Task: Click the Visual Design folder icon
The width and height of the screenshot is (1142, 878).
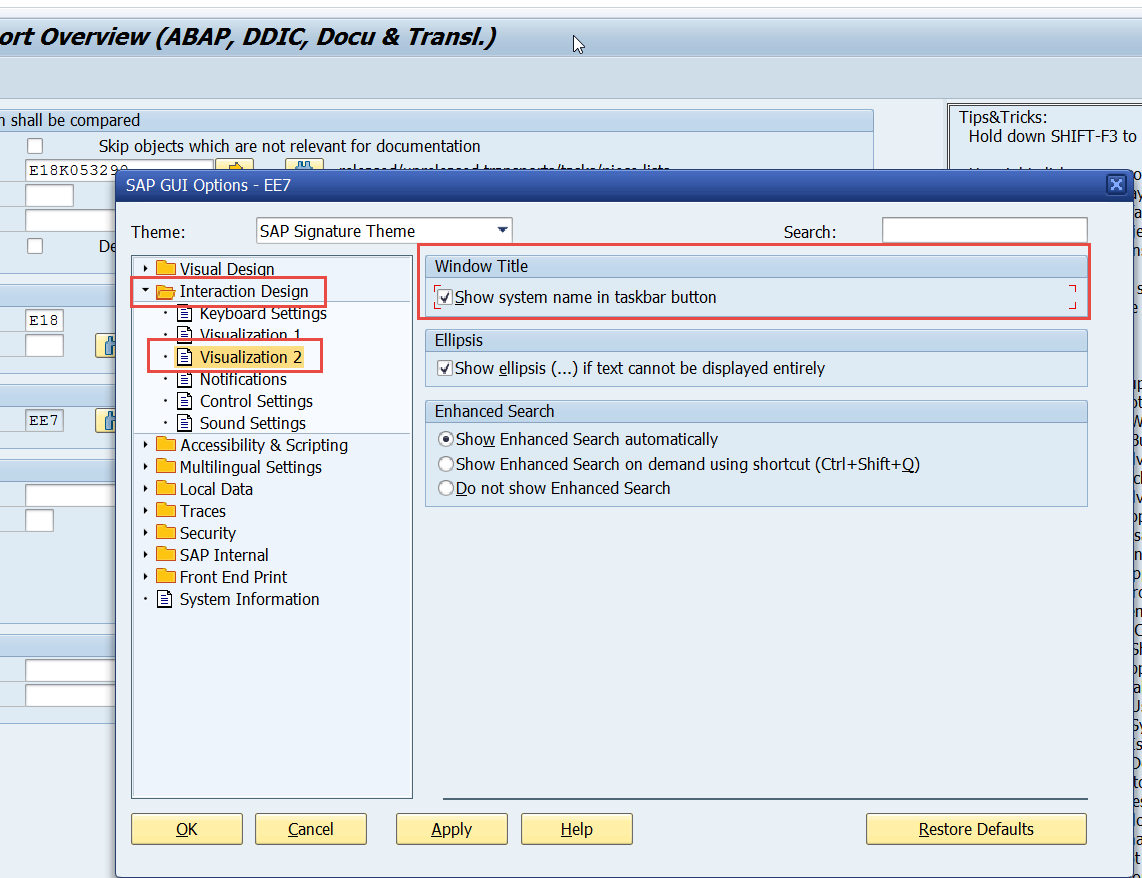Action: coord(166,269)
